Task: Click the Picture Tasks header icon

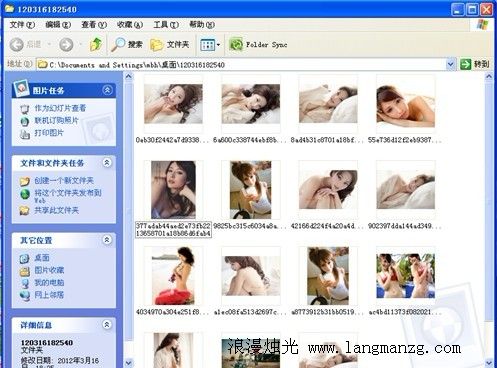Action: tap(21, 88)
